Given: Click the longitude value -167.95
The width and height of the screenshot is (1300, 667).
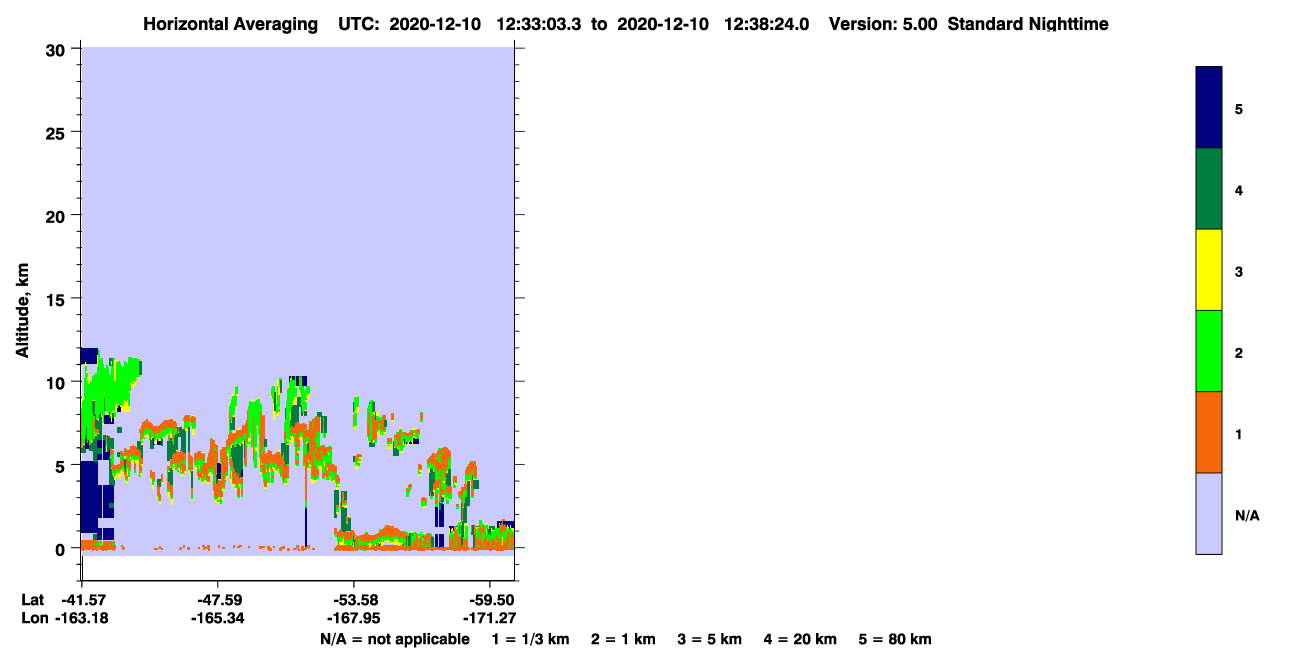Looking at the screenshot, I should tap(353, 618).
